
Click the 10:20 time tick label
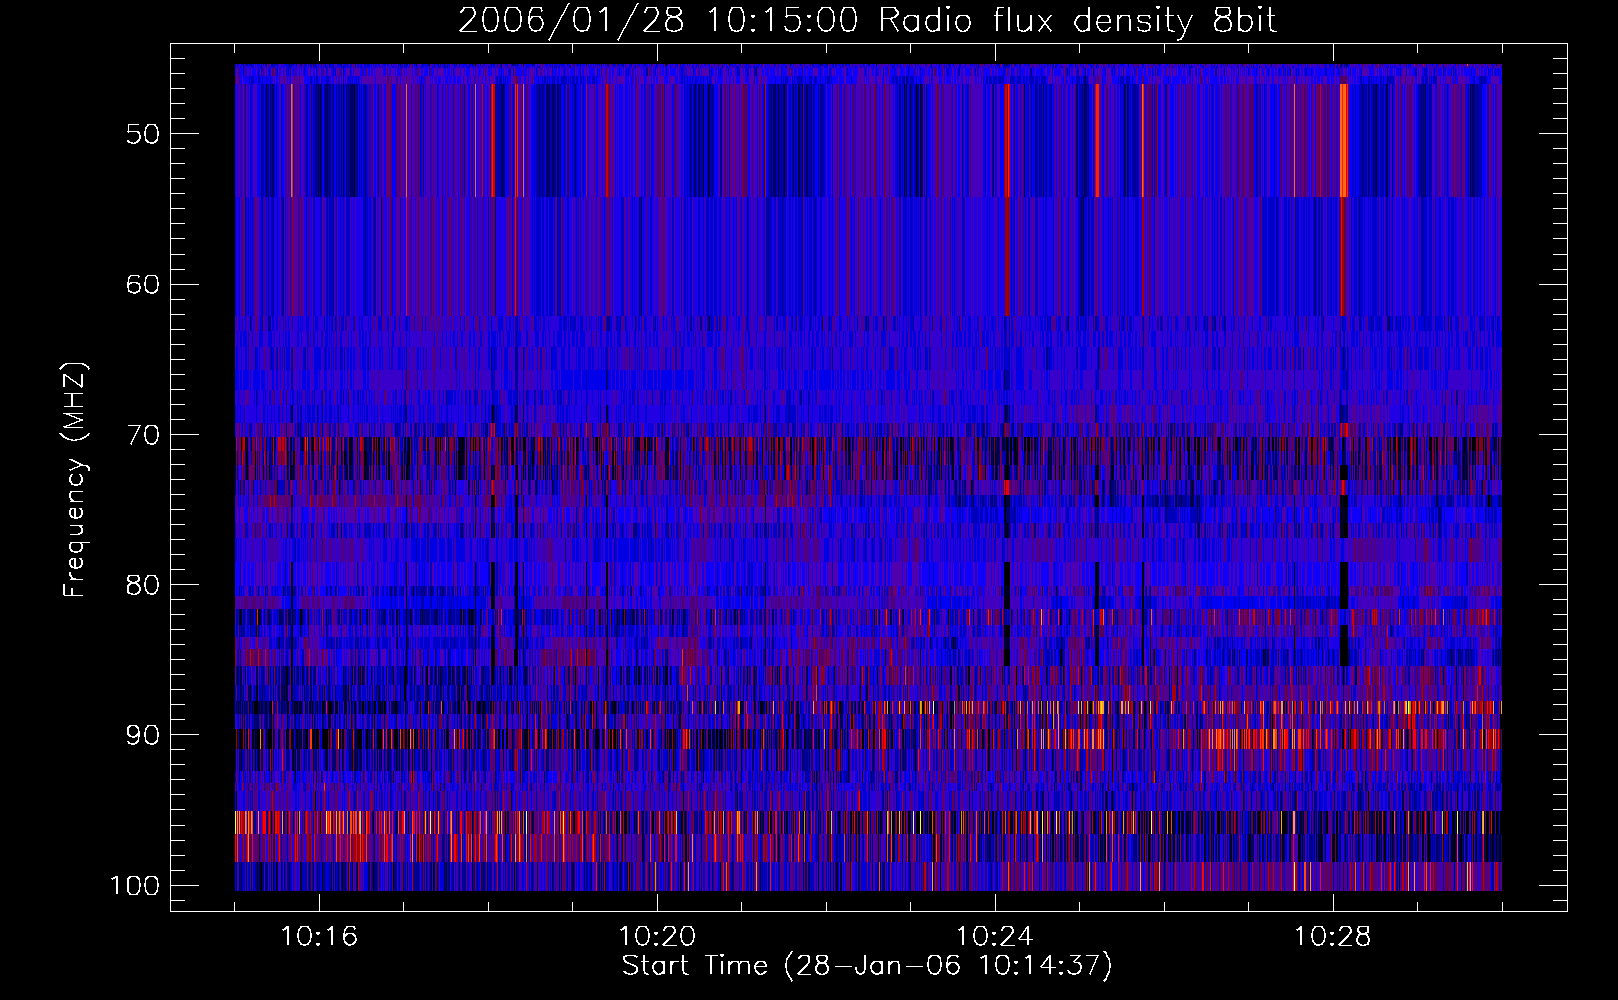pyautogui.click(x=657, y=937)
